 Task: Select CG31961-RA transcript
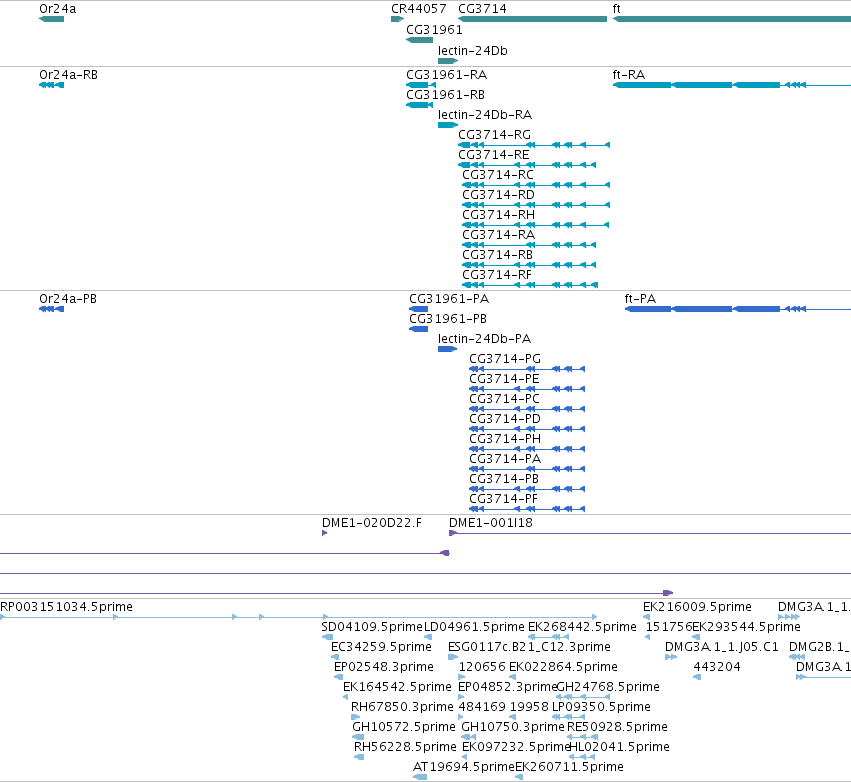(x=447, y=75)
